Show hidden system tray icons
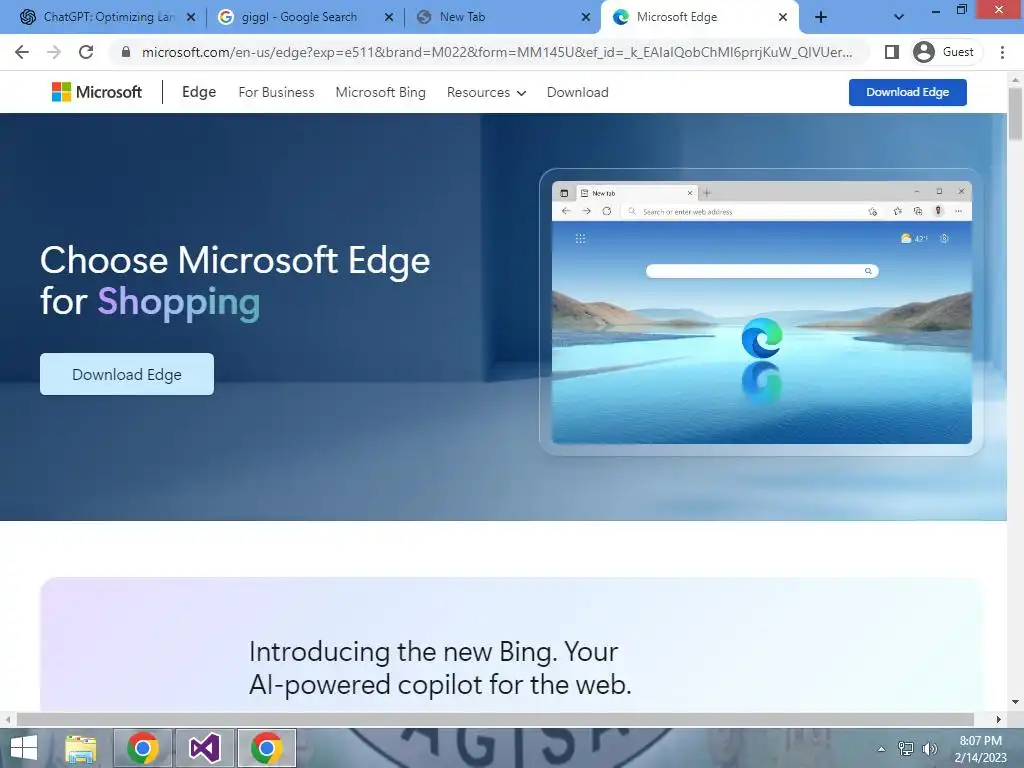The width and height of the screenshot is (1024, 768). (x=881, y=749)
